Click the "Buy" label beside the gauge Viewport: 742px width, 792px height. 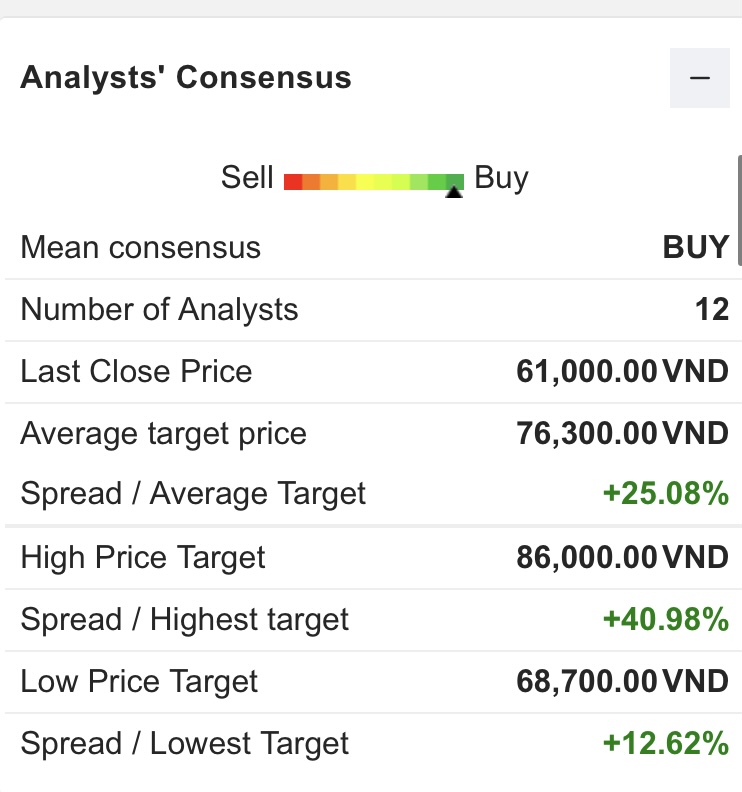[501, 178]
